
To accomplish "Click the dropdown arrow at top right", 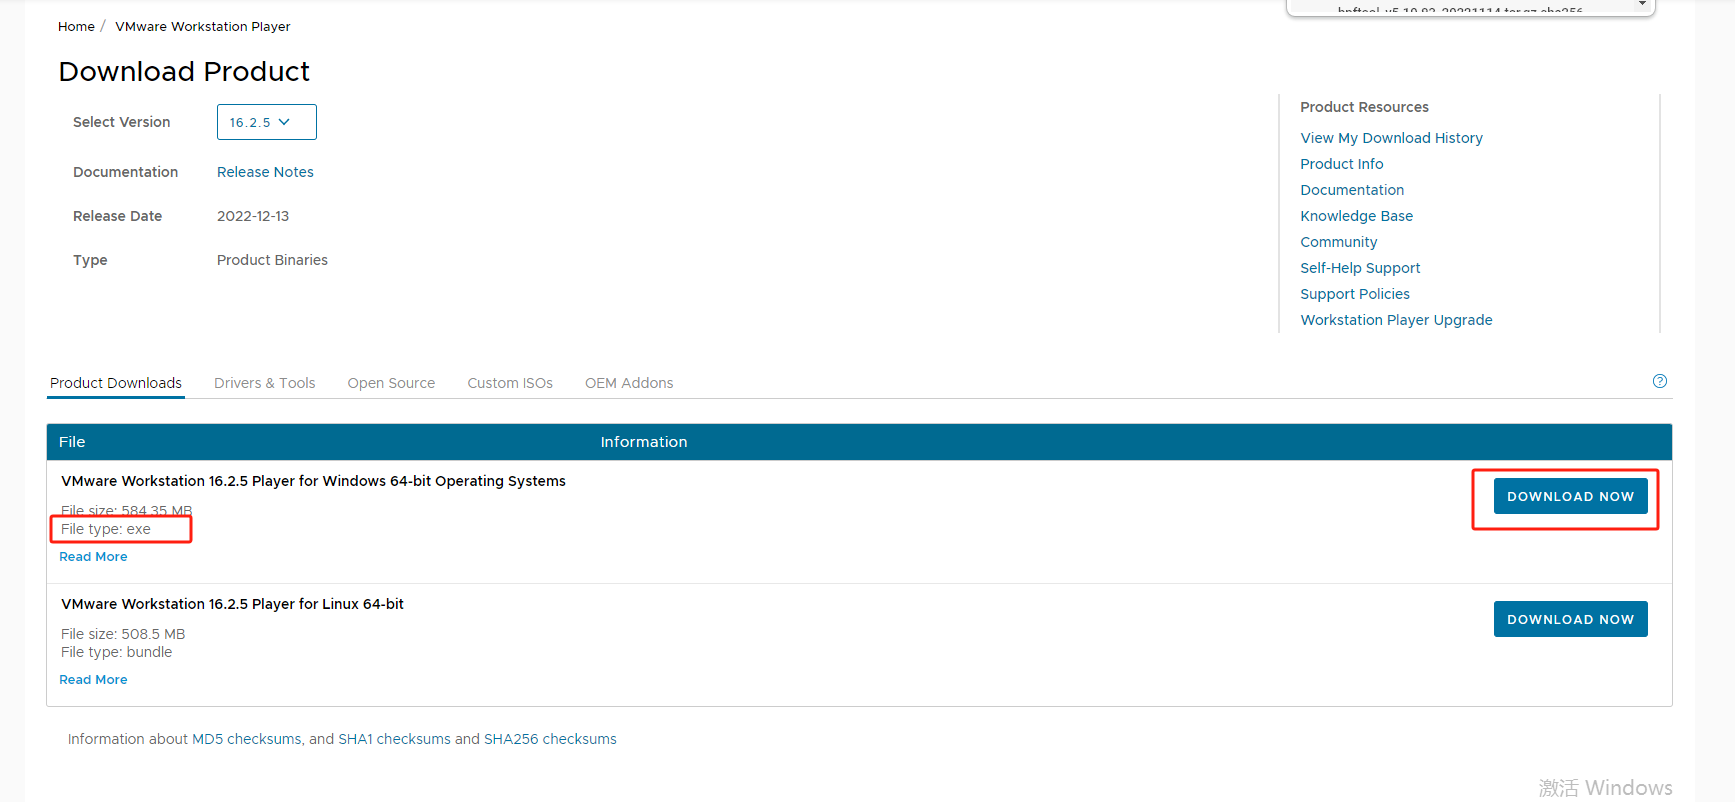I will click(x=1642, y=5).
